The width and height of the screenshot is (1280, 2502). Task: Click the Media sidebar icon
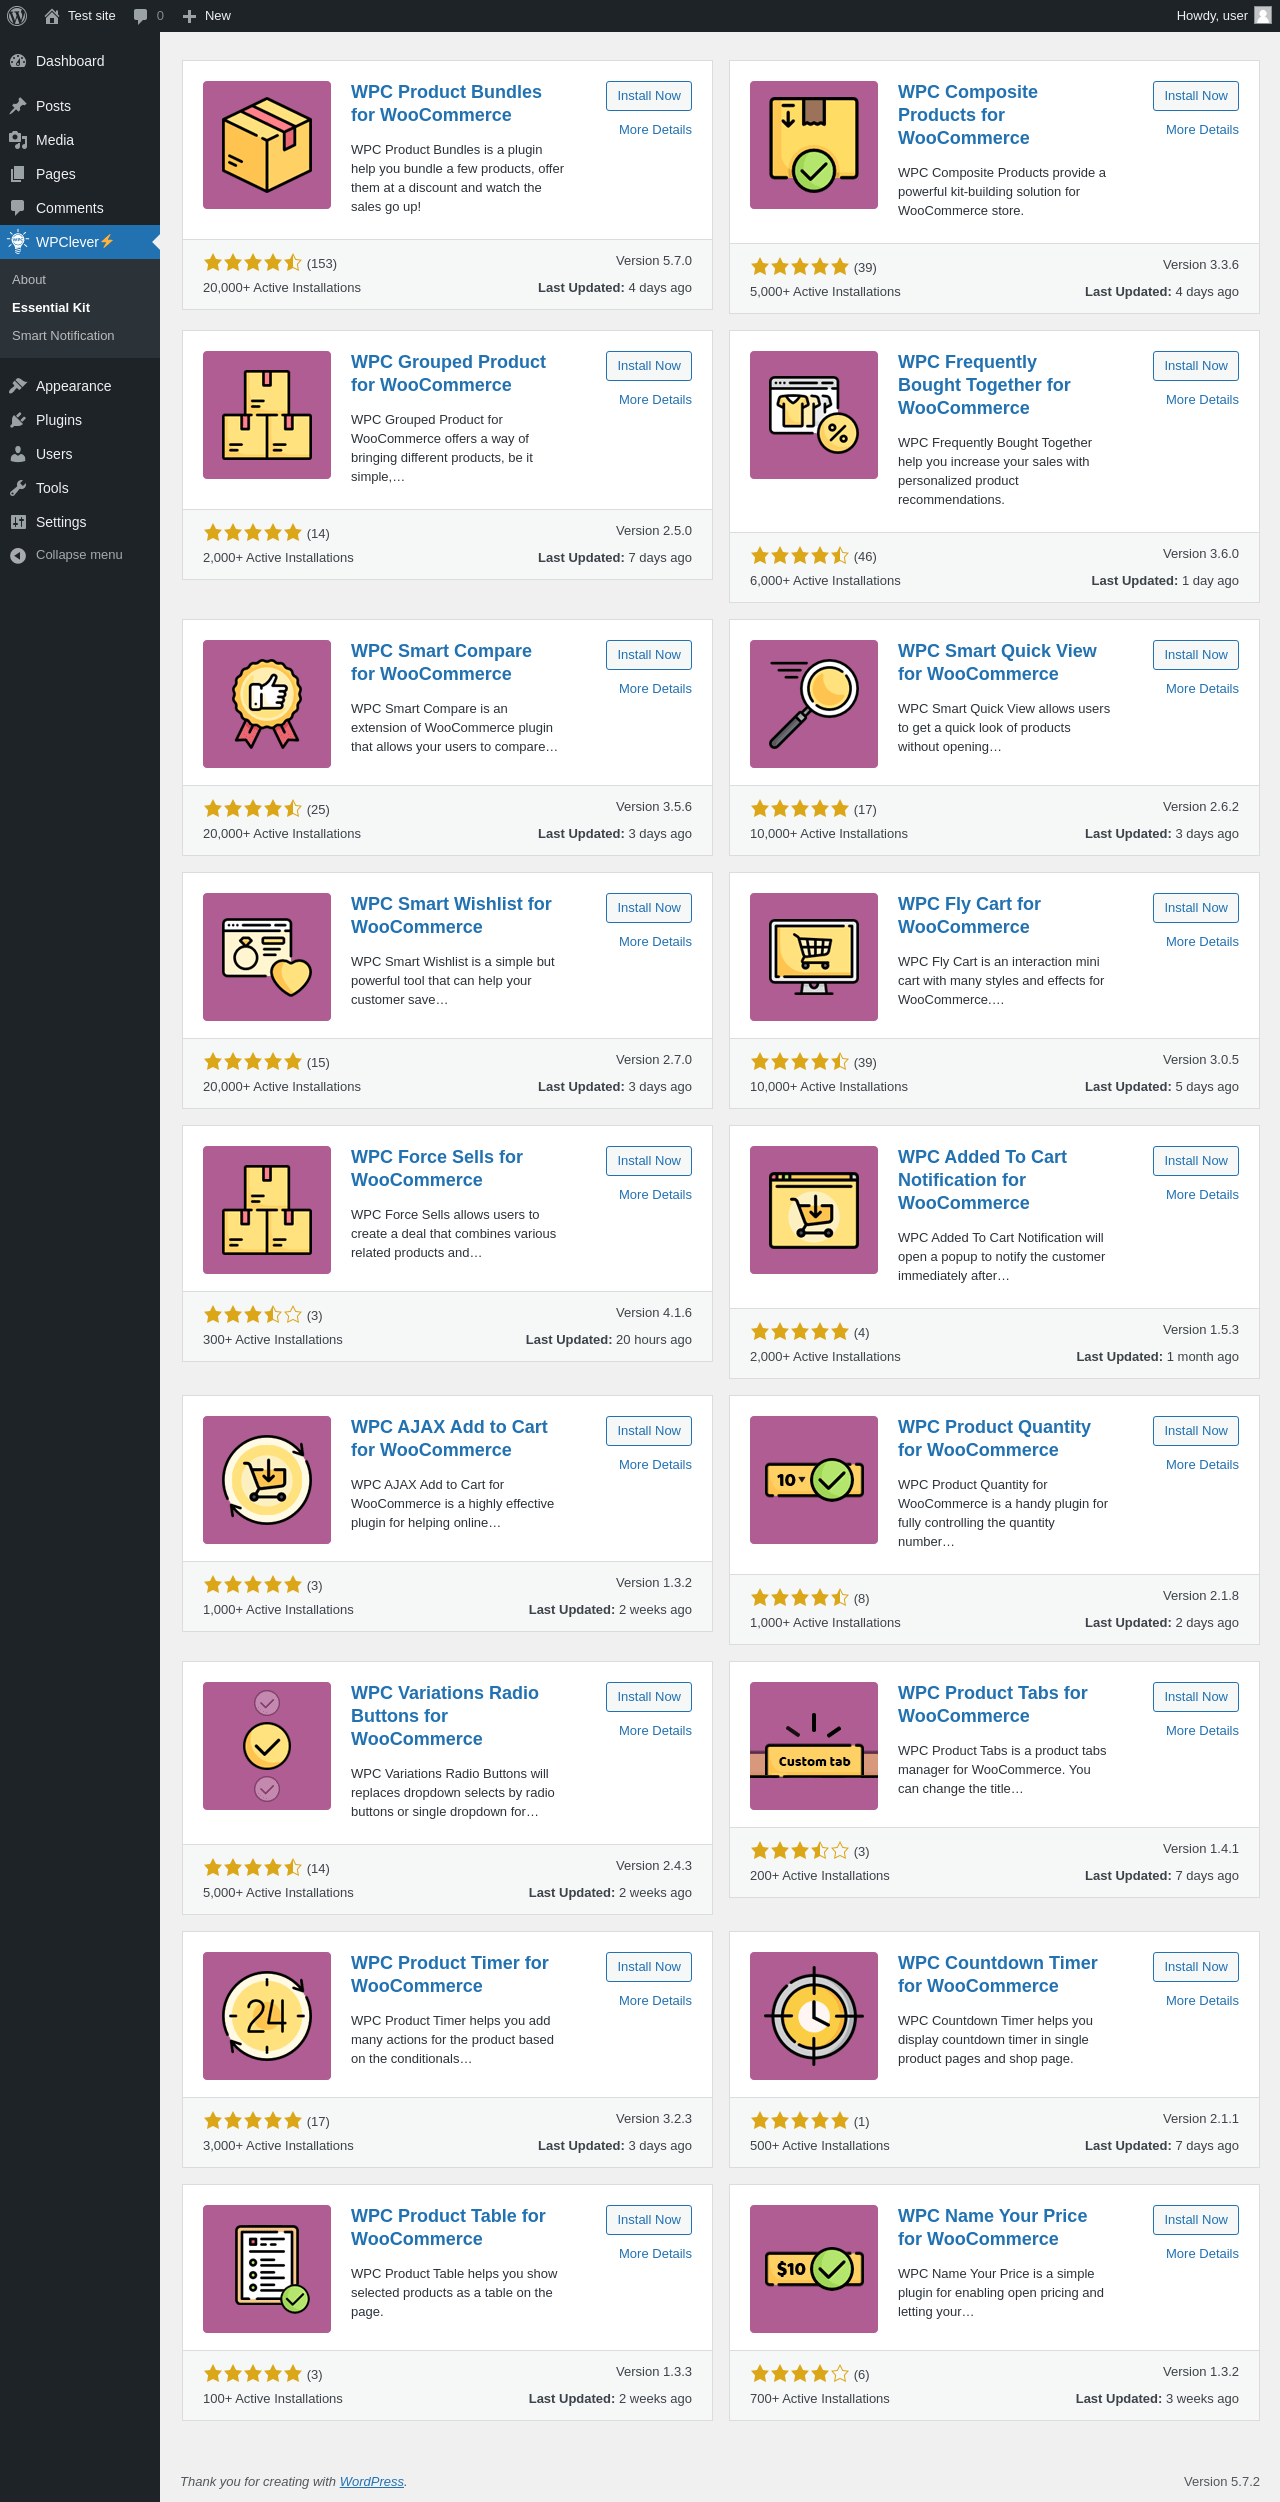[18, 140]
